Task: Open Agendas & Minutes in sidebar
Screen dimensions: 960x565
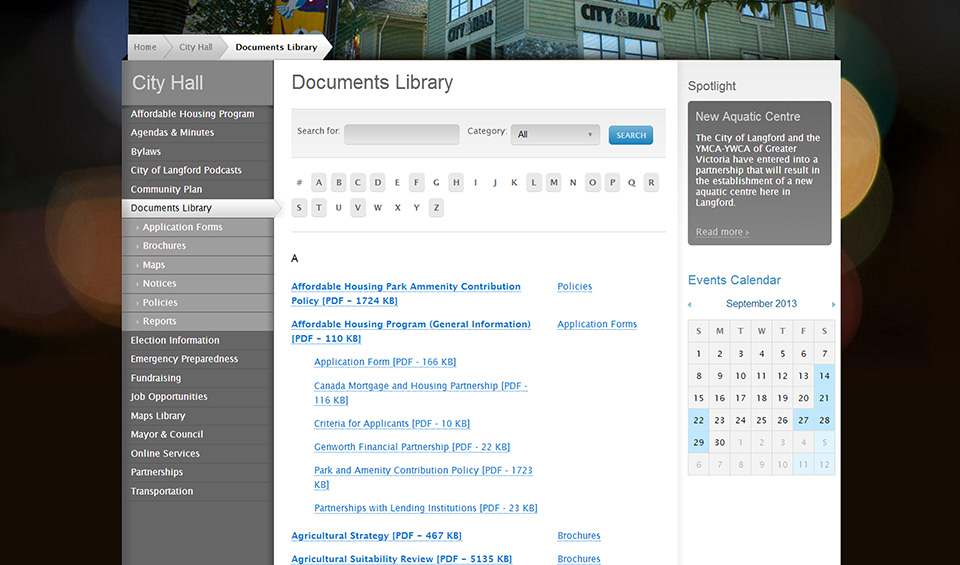Action: (x=172, y=133)
